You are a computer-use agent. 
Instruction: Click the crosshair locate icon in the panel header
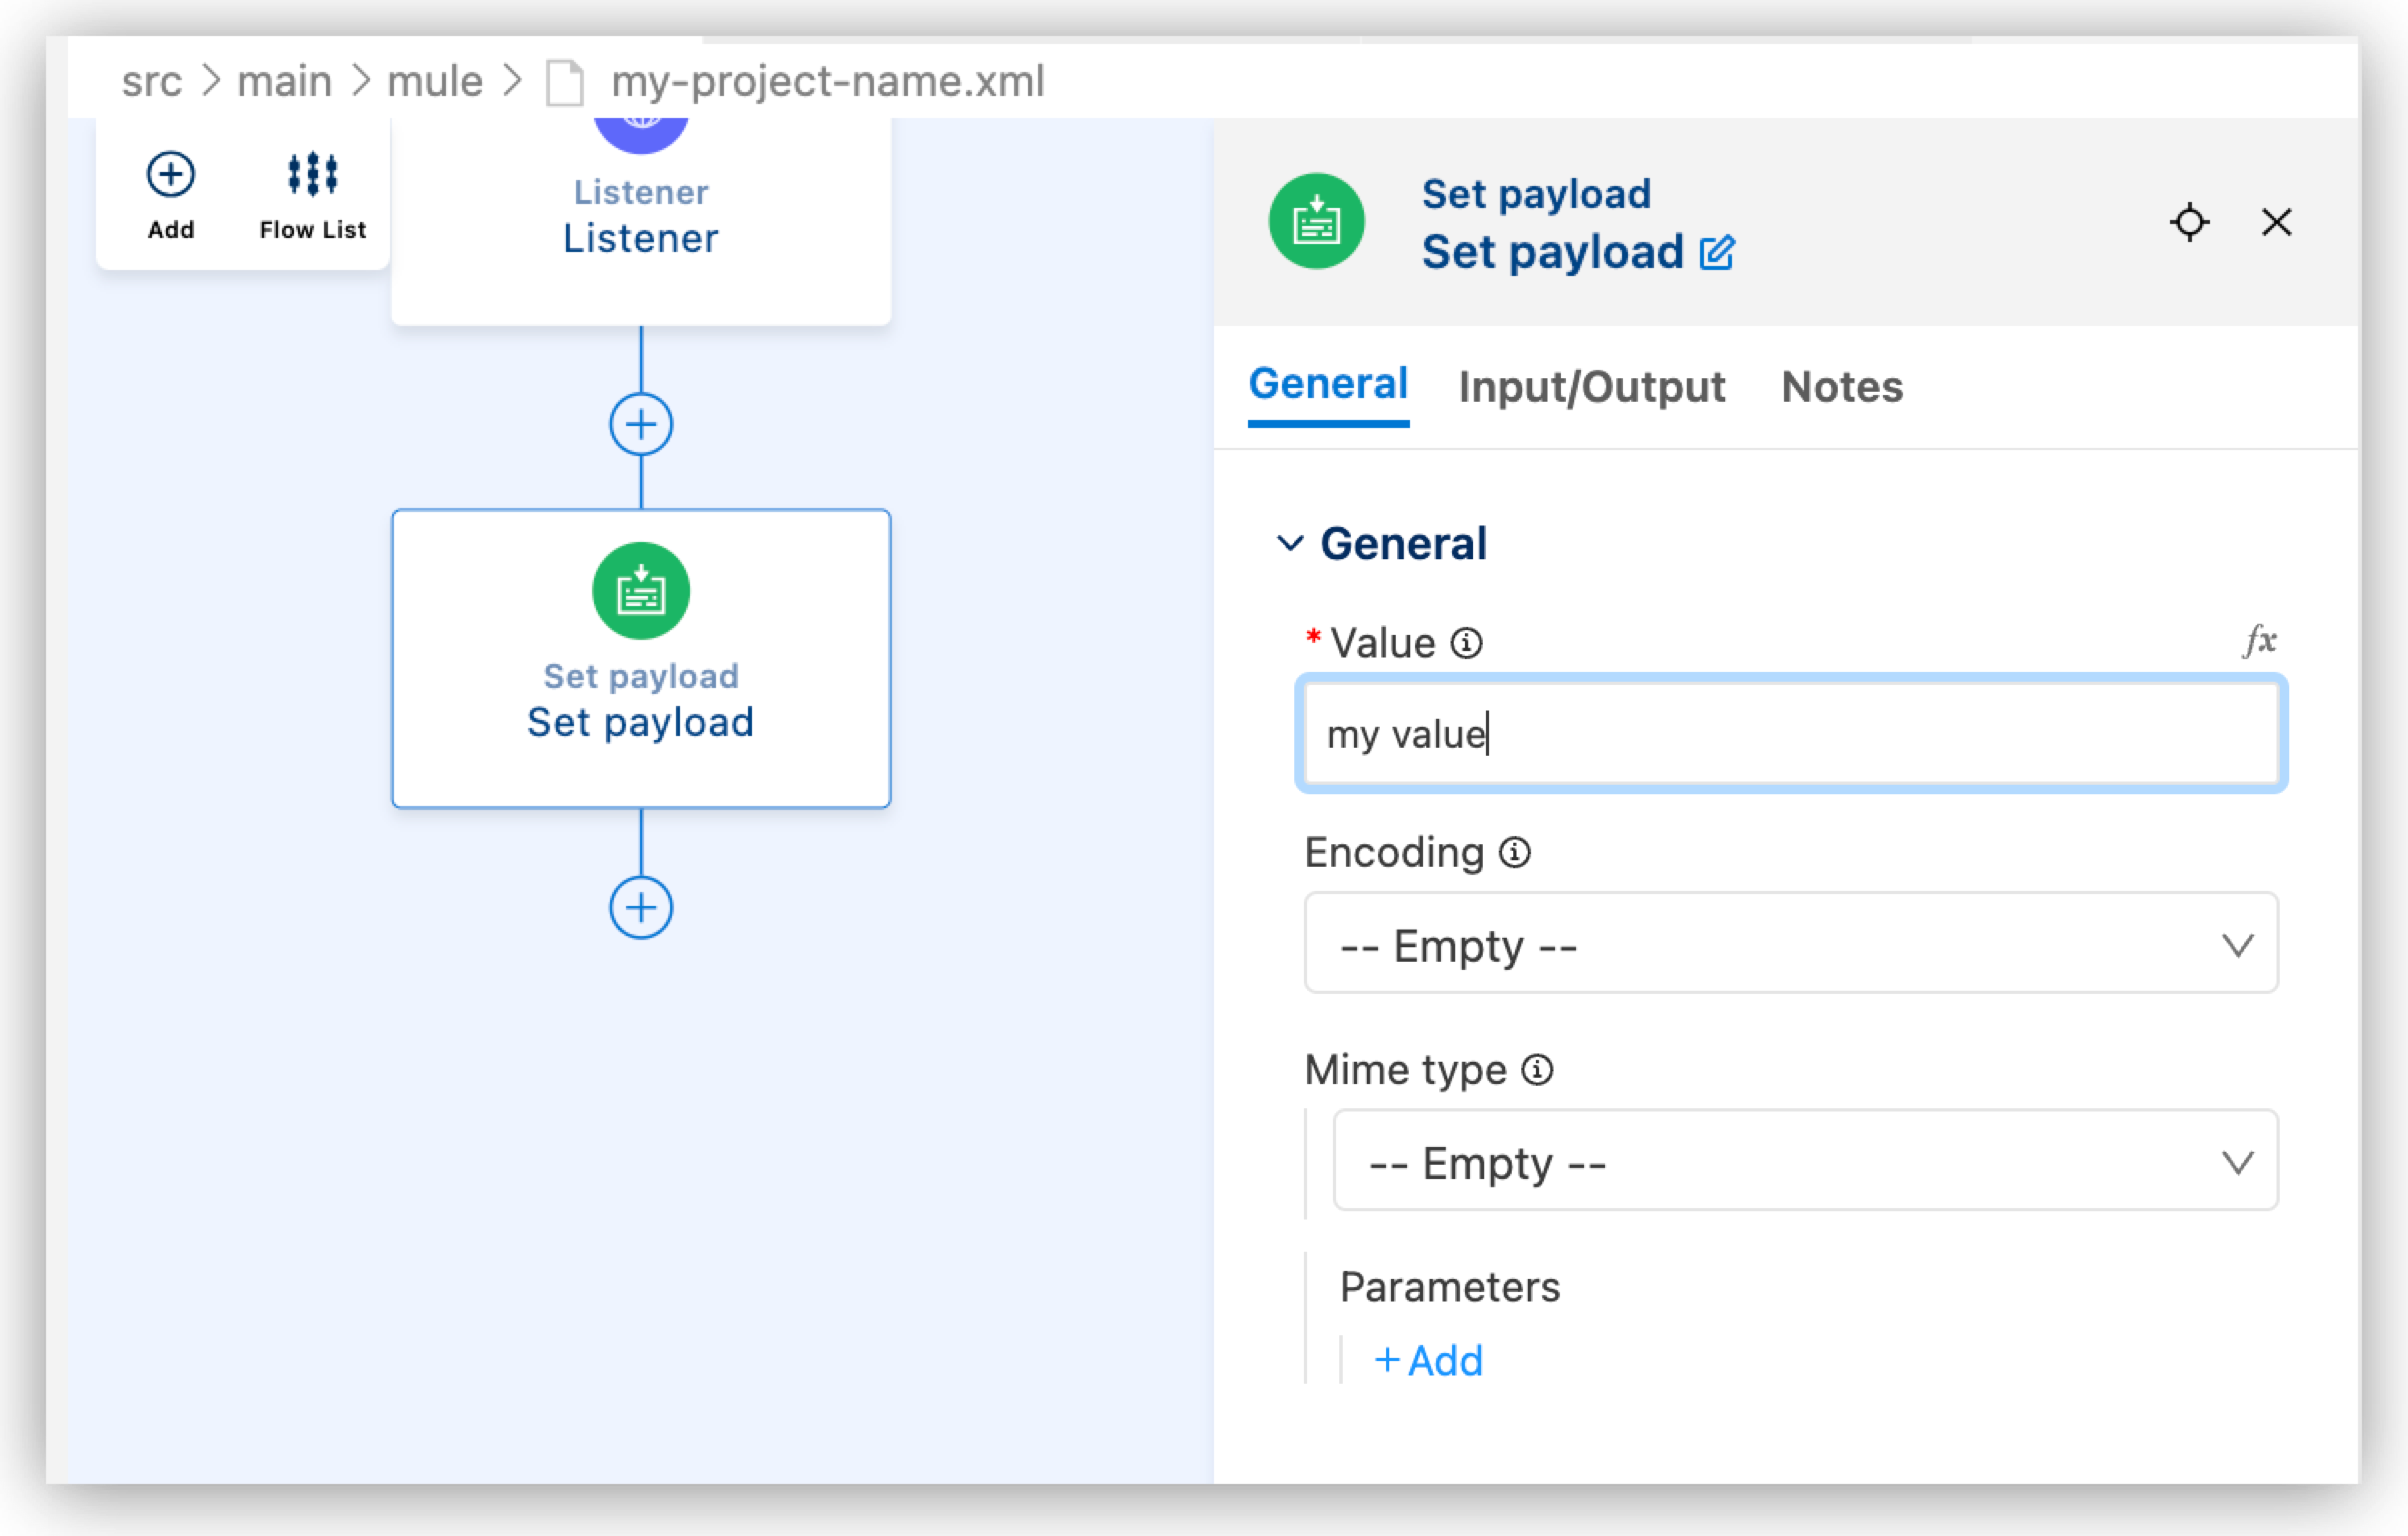click(x=2190, y=222)
